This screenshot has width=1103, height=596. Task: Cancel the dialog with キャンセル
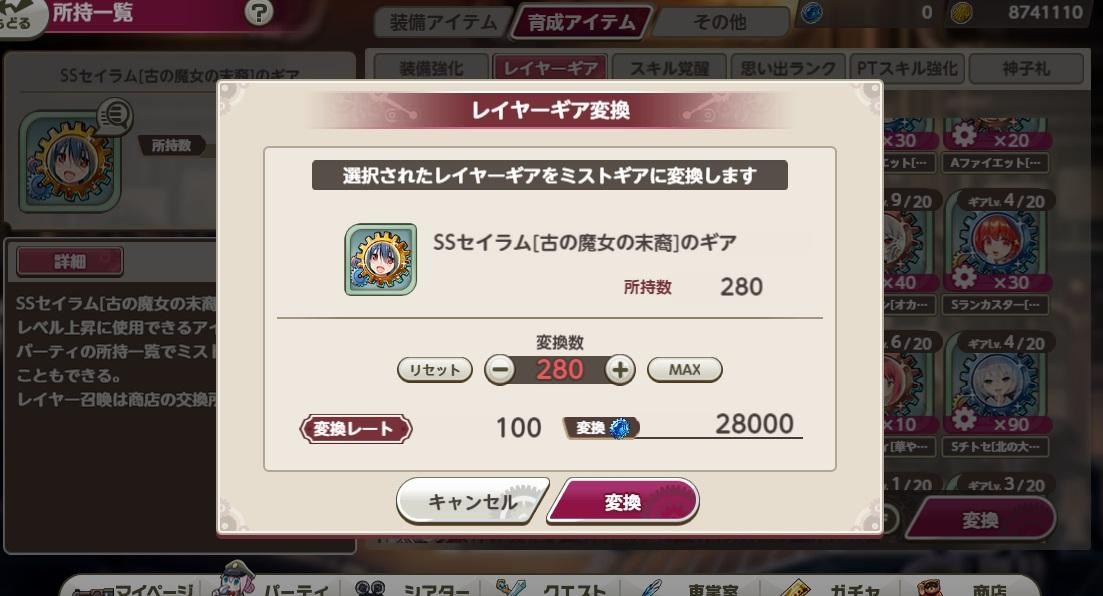(473, 502)
